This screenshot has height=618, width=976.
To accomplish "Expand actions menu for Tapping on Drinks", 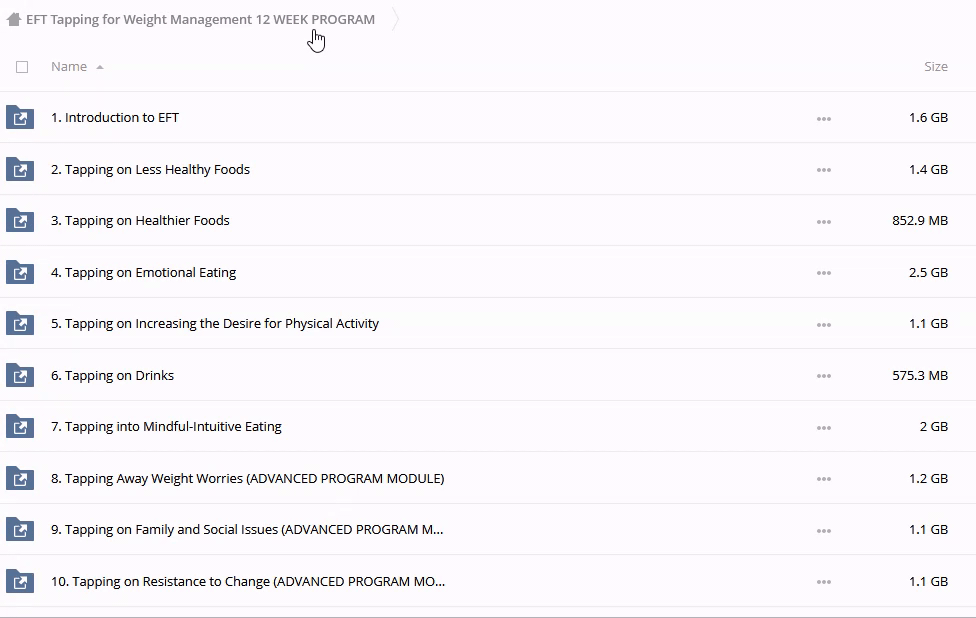I will pyautogui.click(x=824, y=376).
